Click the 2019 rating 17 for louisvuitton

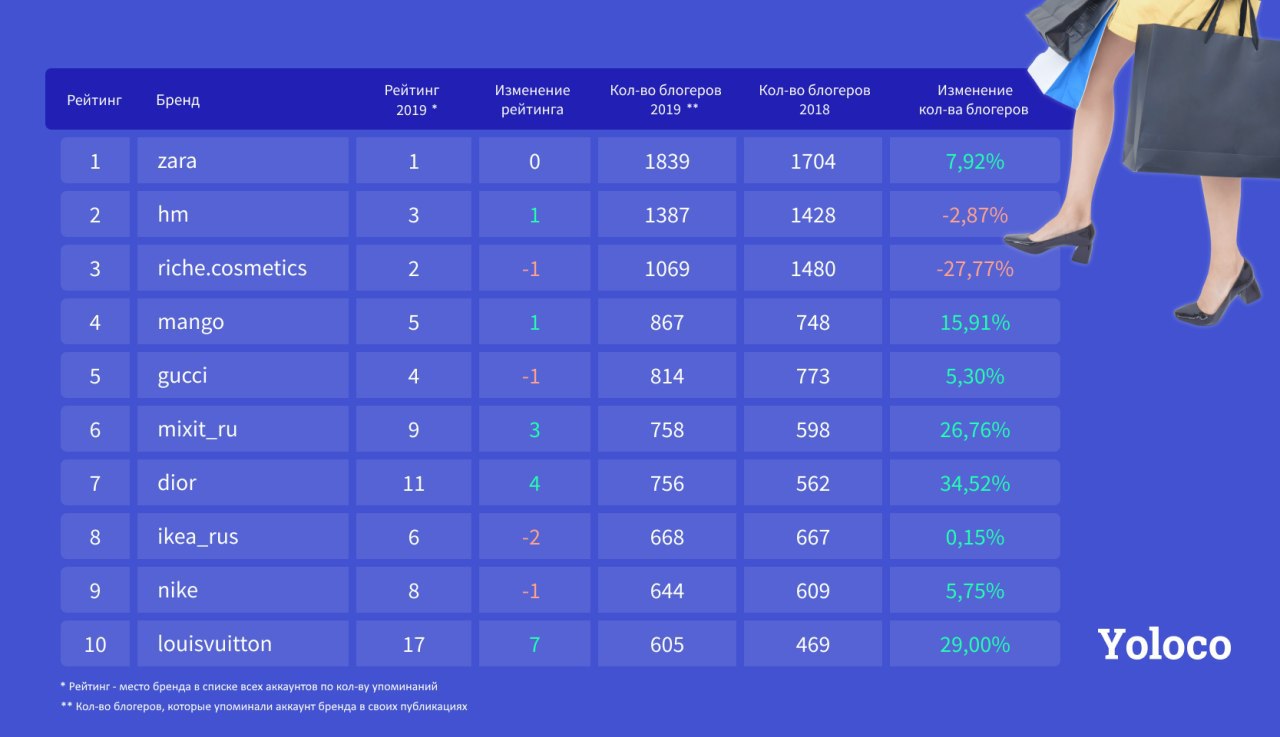pyautogui.click(x=414, y=644)
